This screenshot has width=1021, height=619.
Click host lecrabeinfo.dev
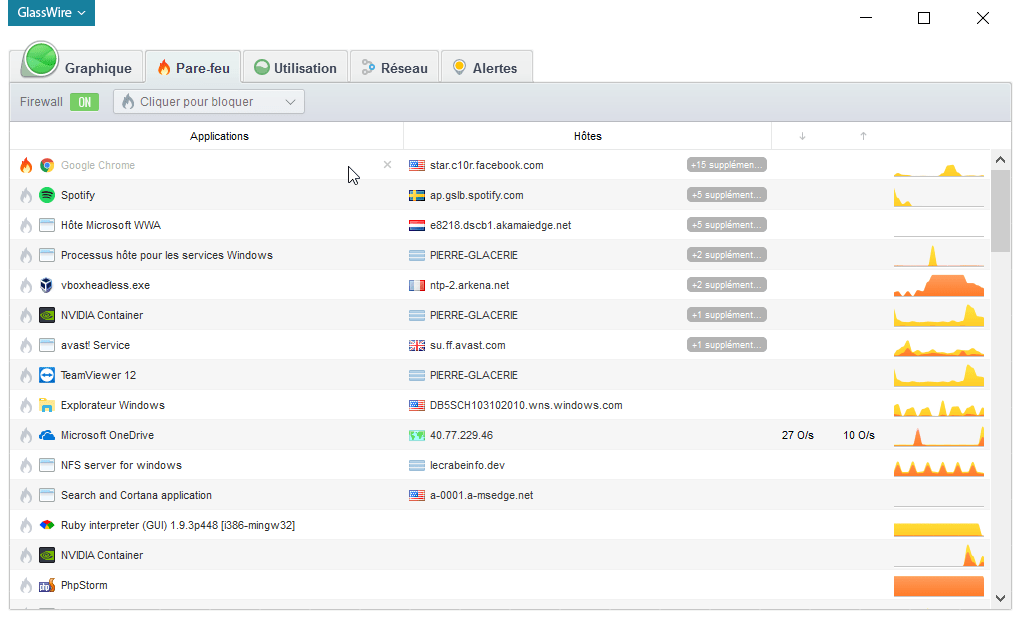(468, 465)
